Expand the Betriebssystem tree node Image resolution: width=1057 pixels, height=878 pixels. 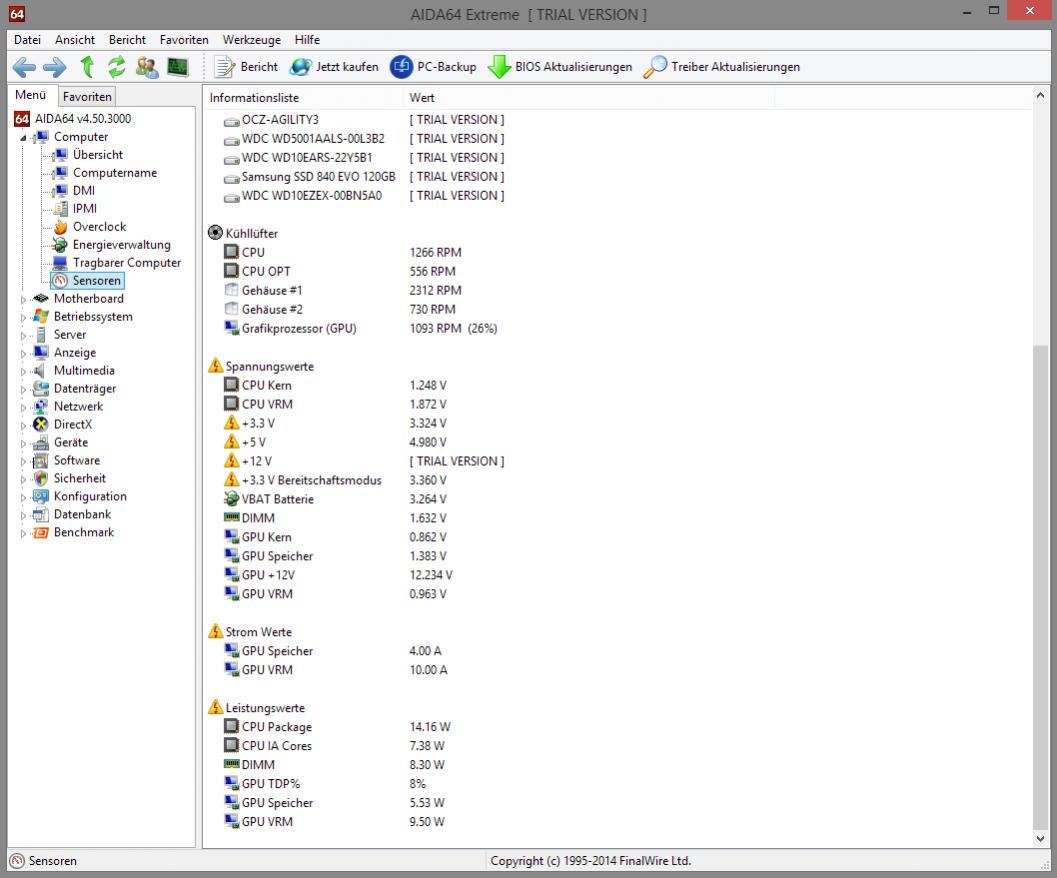[x=24, y=317]
